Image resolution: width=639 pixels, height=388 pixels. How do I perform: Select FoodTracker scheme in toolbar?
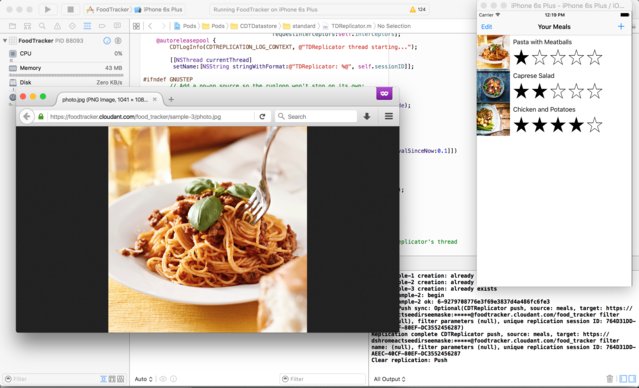tap(108, 9)
